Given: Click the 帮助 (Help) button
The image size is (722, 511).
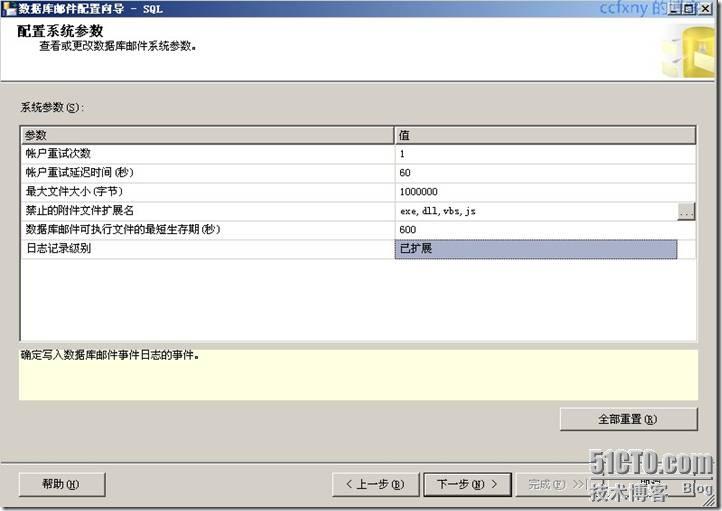Looking at the screenshot, I should tap(62, 484).
